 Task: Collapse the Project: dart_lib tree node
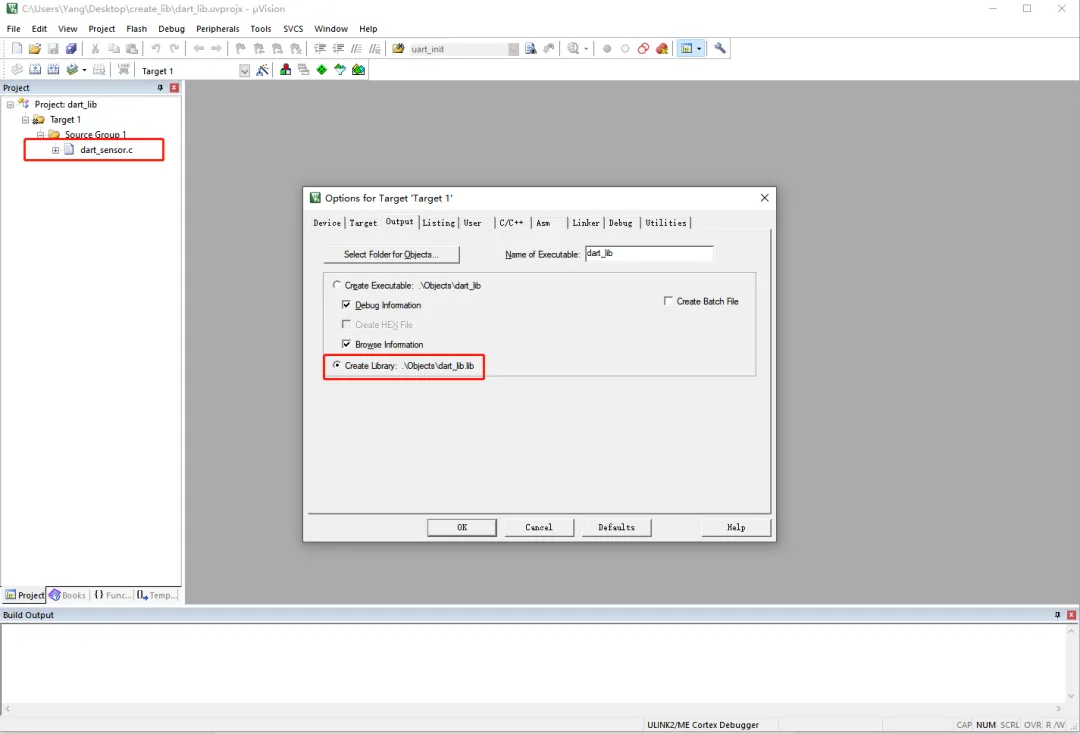(10, 105)
